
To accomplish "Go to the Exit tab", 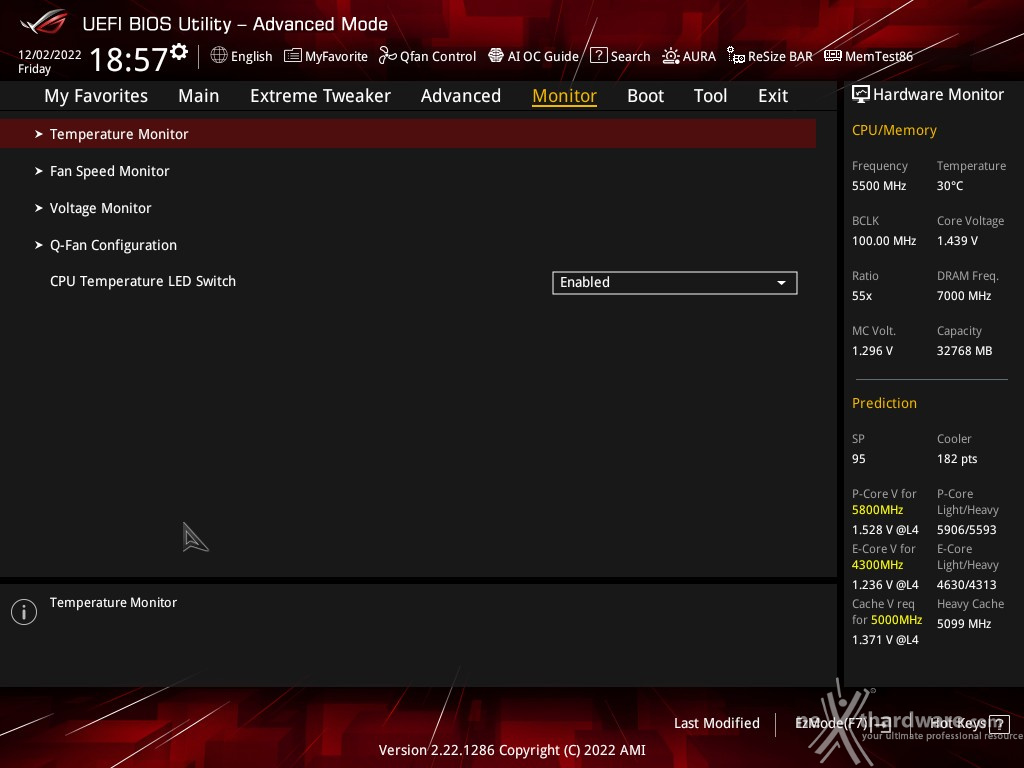I will [773, 96].
